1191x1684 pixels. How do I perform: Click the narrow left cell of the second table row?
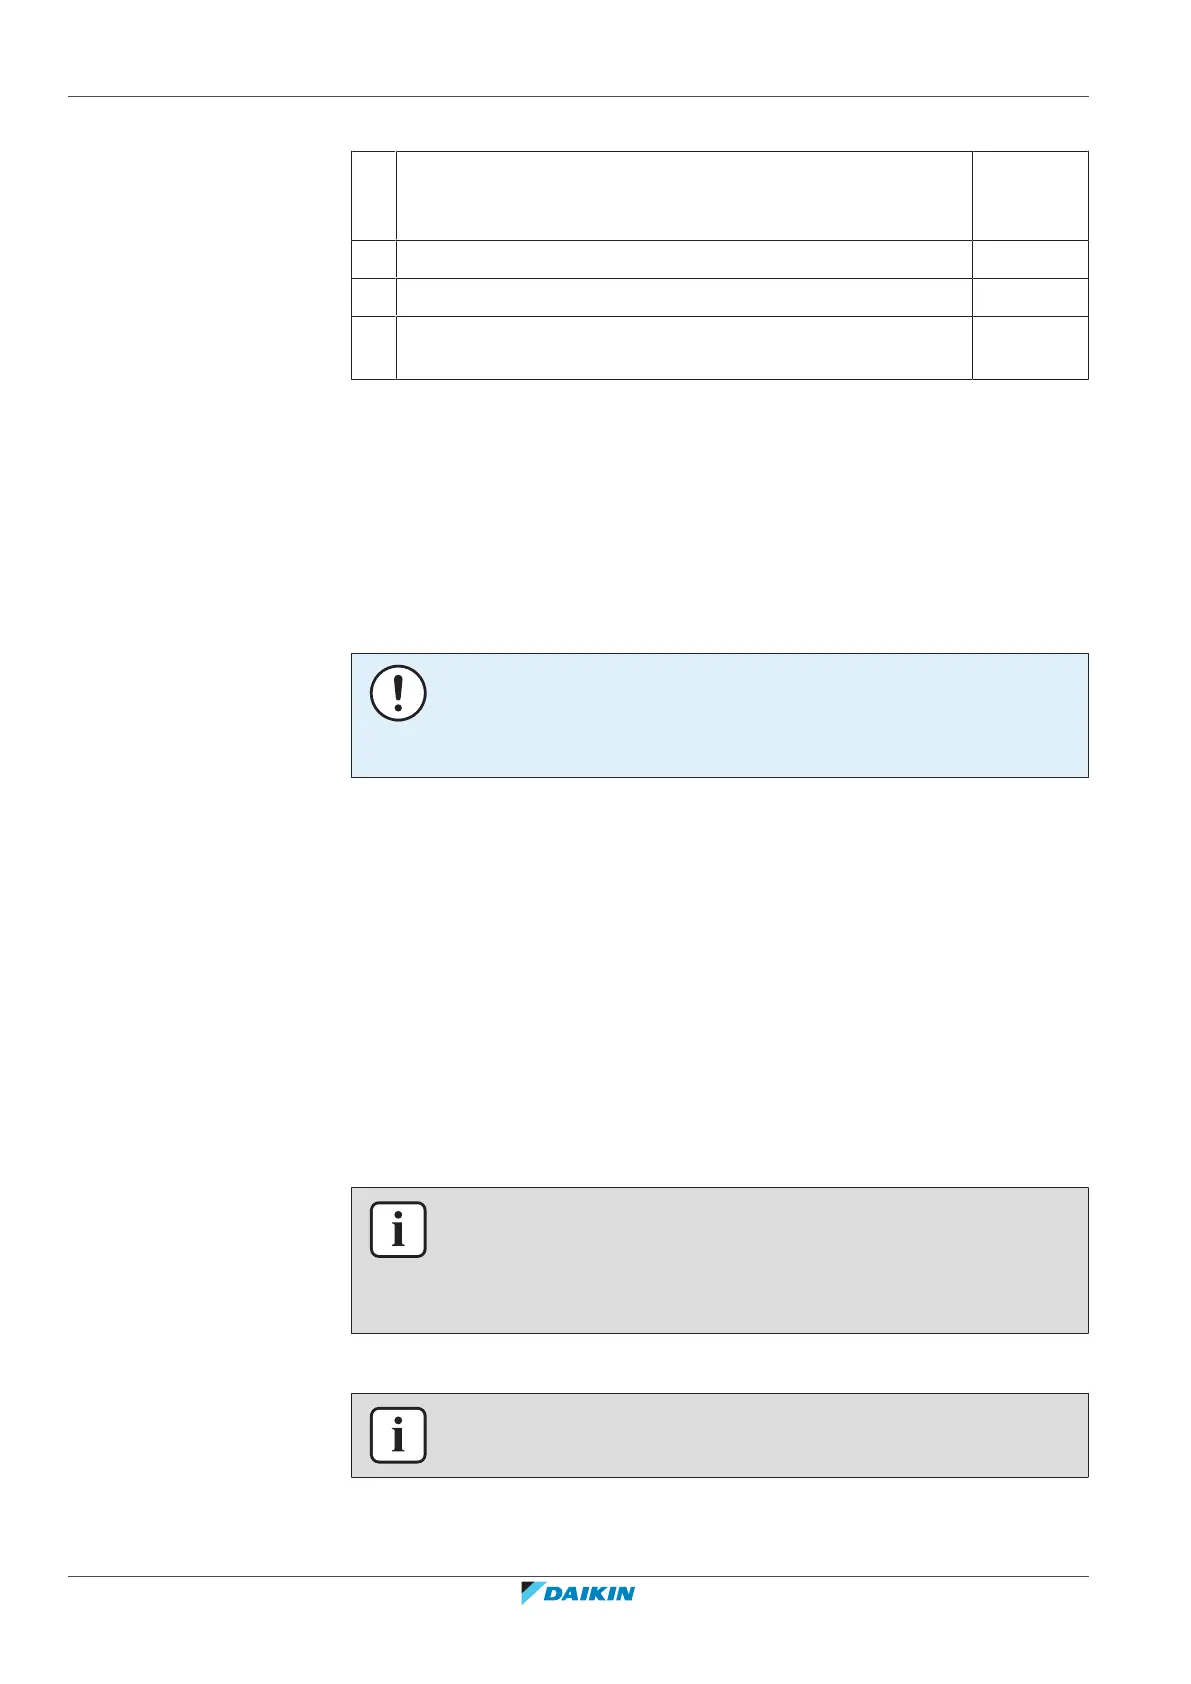tap(374, 259)
